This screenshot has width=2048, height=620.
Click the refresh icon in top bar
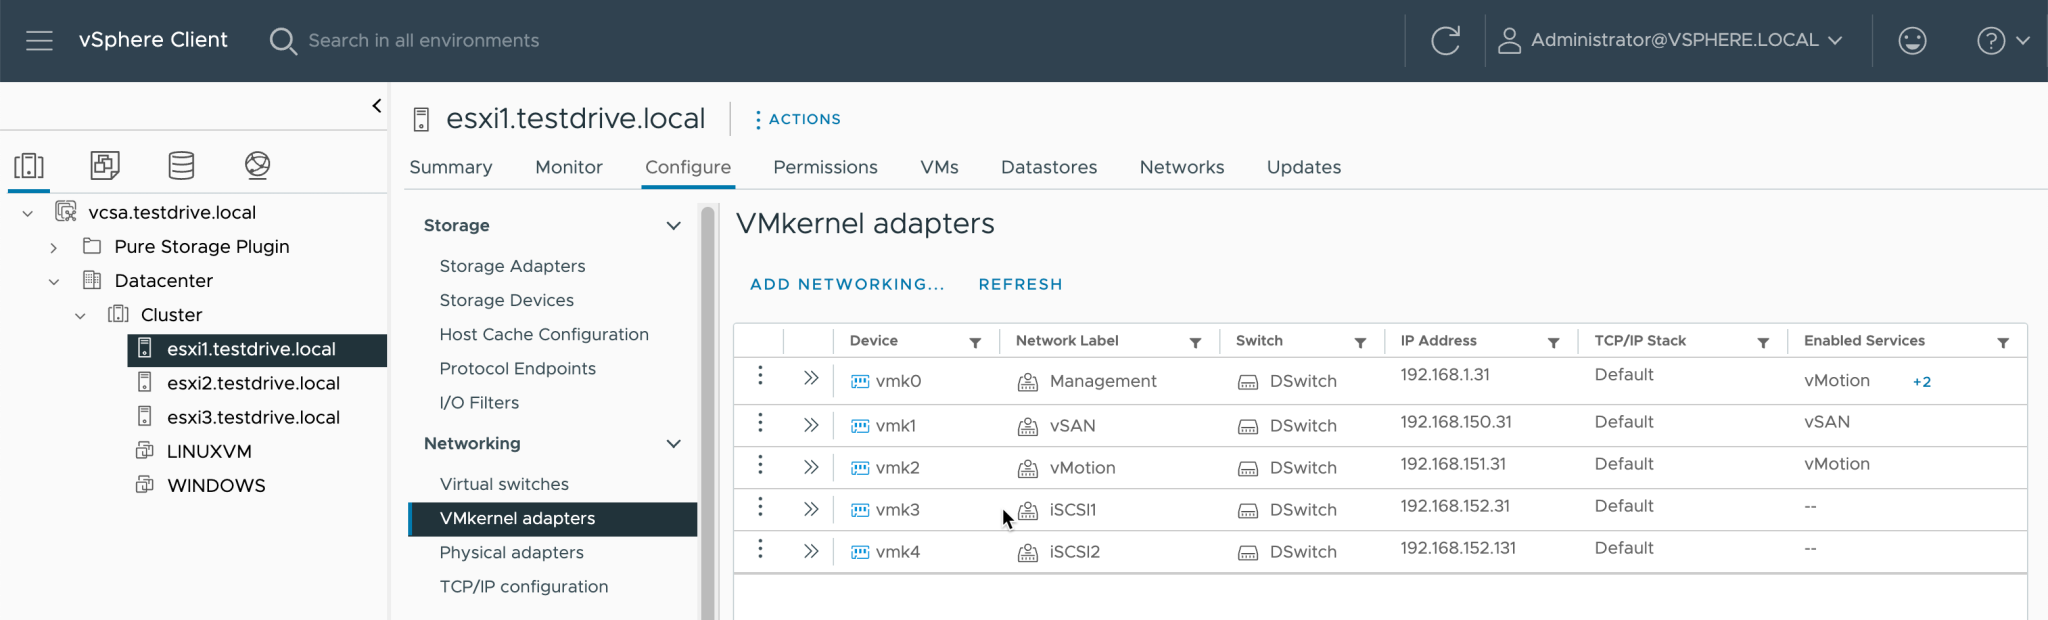click(1445, 40)
